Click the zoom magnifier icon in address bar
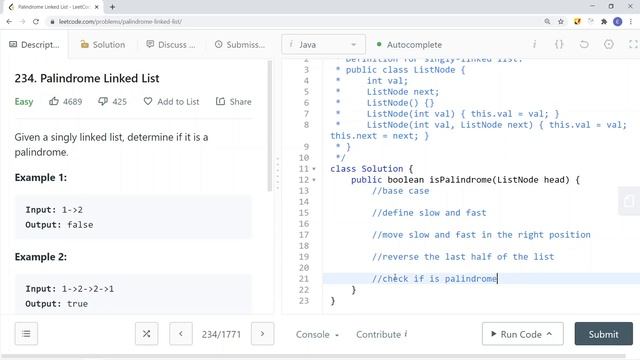The width and height of the screenshot is (640, 360). [x=547, y=22]
